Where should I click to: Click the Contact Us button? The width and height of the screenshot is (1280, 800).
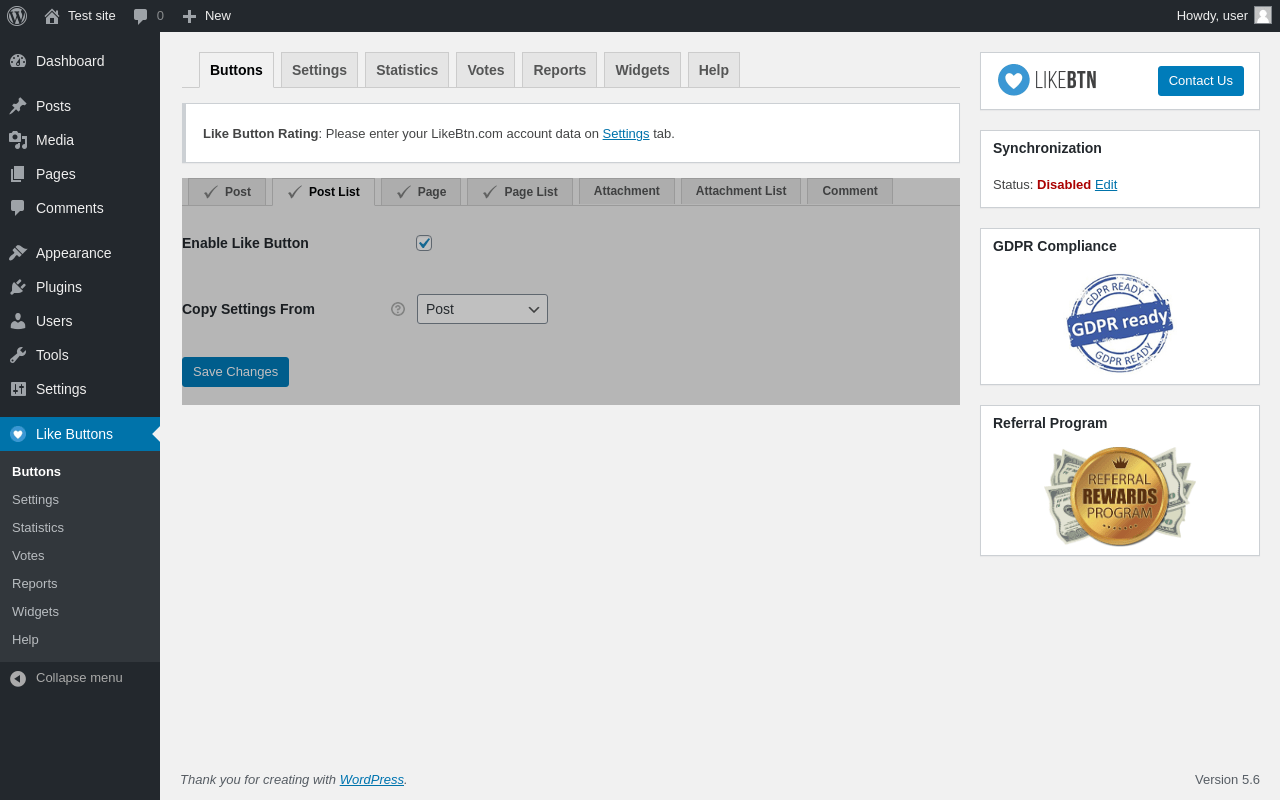click(1201, 81)
